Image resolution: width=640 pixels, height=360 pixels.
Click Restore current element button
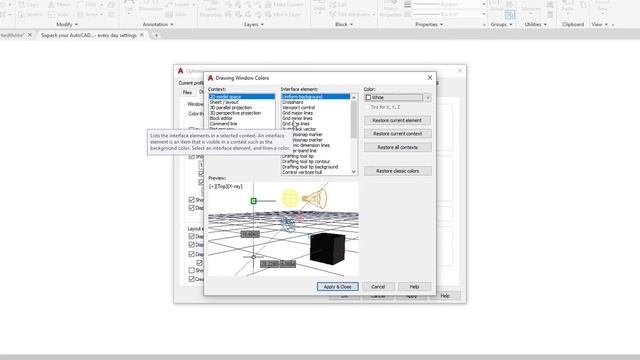pyautogui.click(x=397, y=120)
